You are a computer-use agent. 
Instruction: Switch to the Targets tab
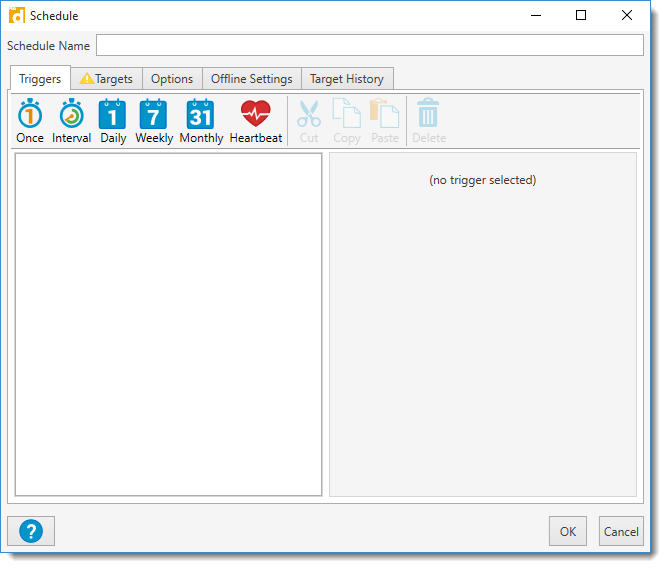pyautogui.click(x=106, y=79)
